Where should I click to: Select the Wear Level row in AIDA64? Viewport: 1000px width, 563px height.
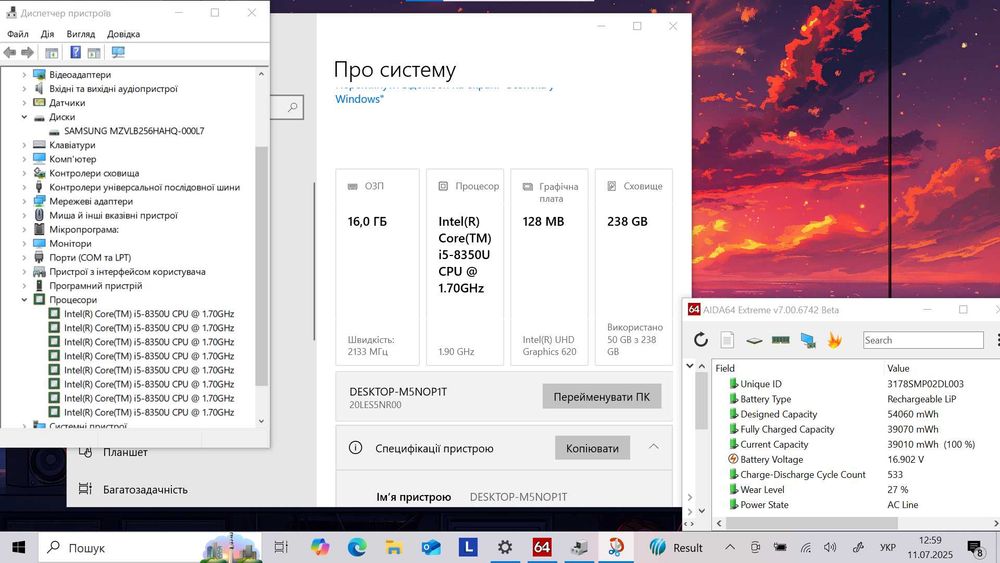click(x=855, y=490)
